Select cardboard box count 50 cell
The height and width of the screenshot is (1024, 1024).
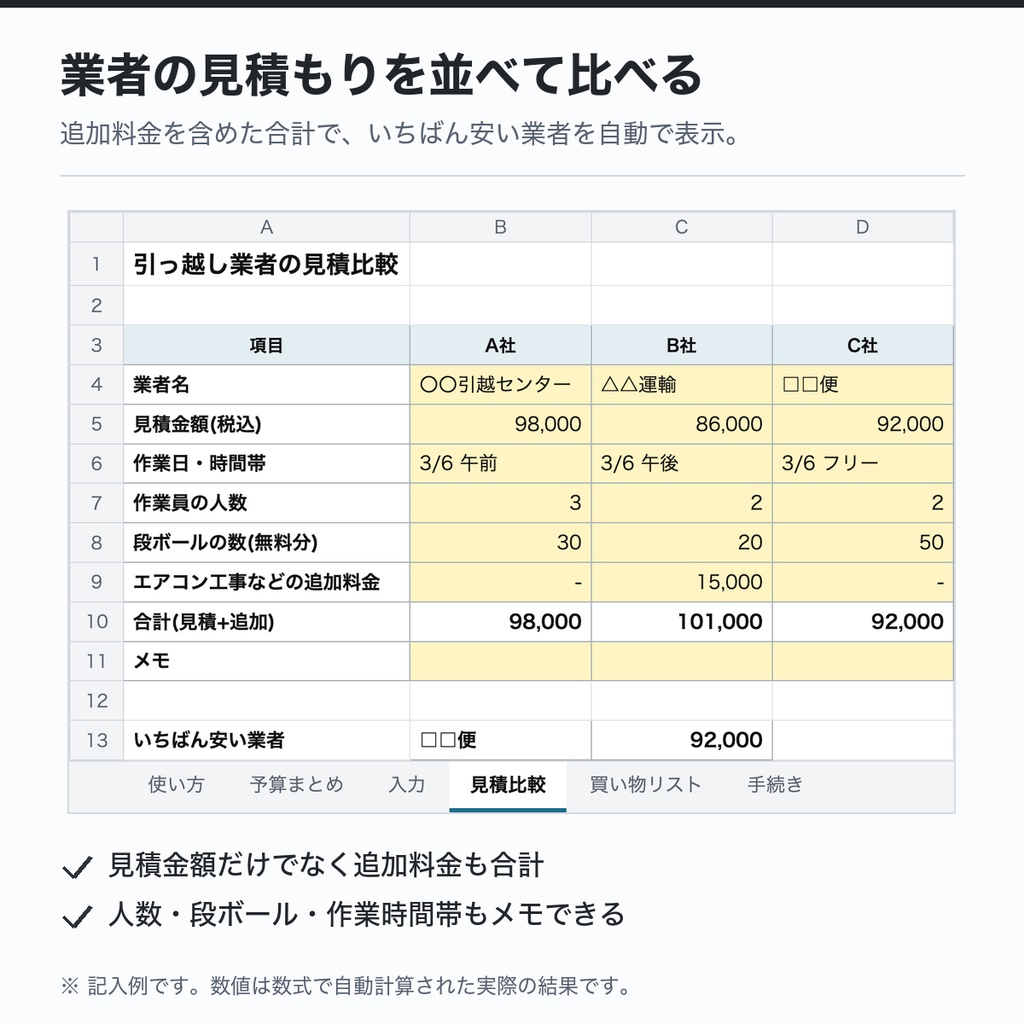[x=863, y=543]
